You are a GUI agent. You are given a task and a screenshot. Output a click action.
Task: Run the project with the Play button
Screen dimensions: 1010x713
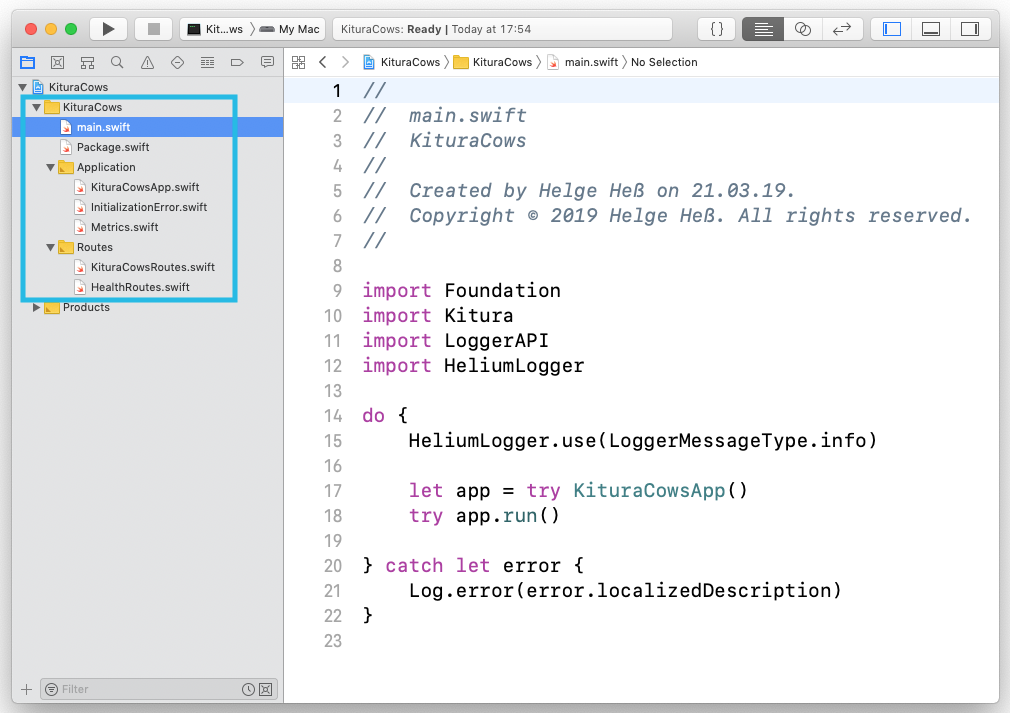point(108,29)
